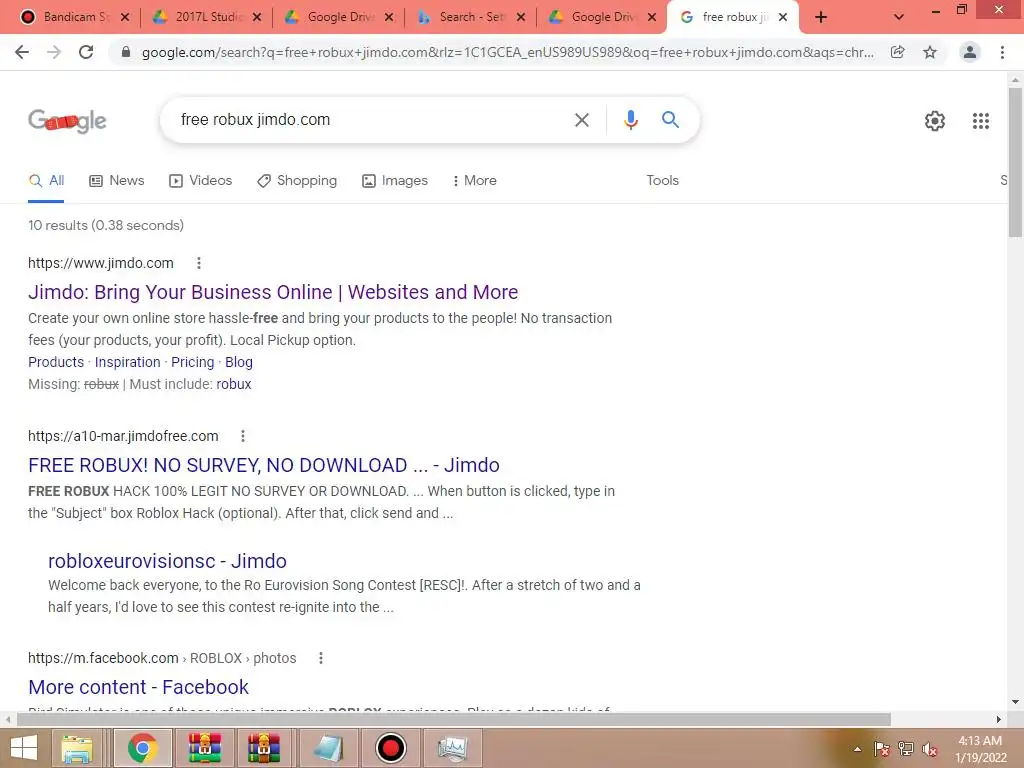
Task: Open the Products sitelink
Action: pyautogui.click(x=56, y=362)
